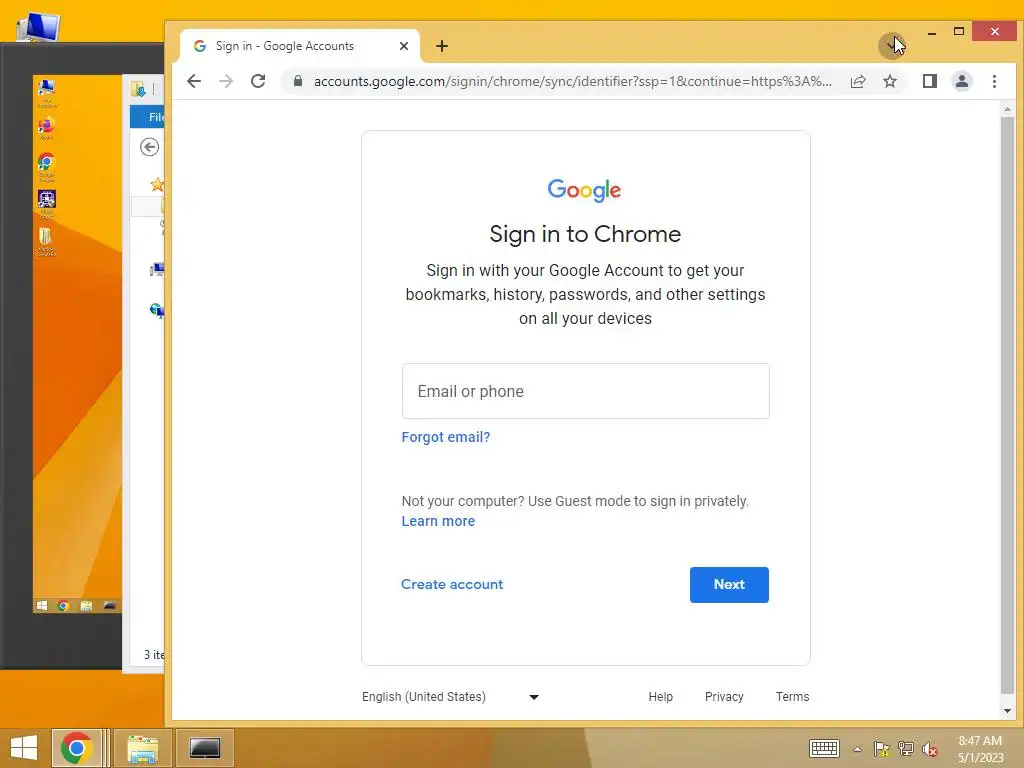Open the share page icon in address bar
1024x768 pixels.
[x=857, y=81]
